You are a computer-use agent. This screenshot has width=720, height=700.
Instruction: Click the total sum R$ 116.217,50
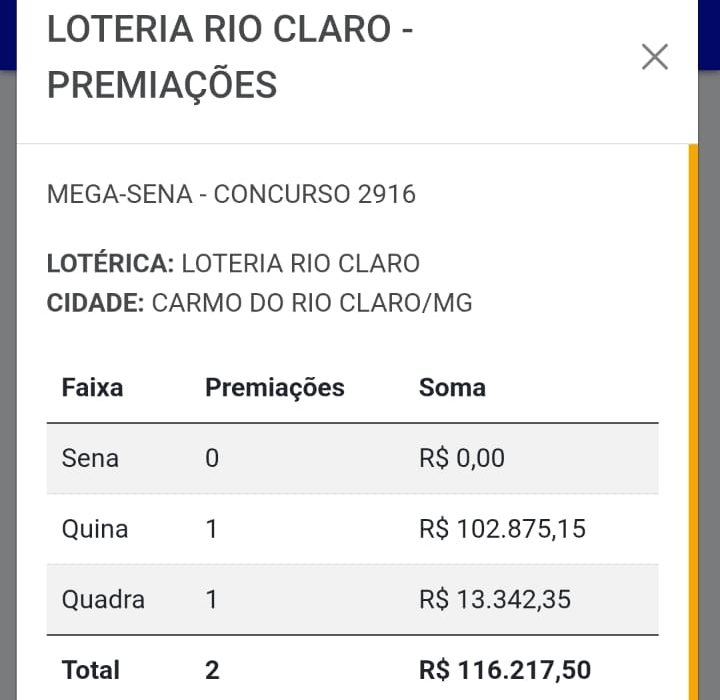[505, 670]
